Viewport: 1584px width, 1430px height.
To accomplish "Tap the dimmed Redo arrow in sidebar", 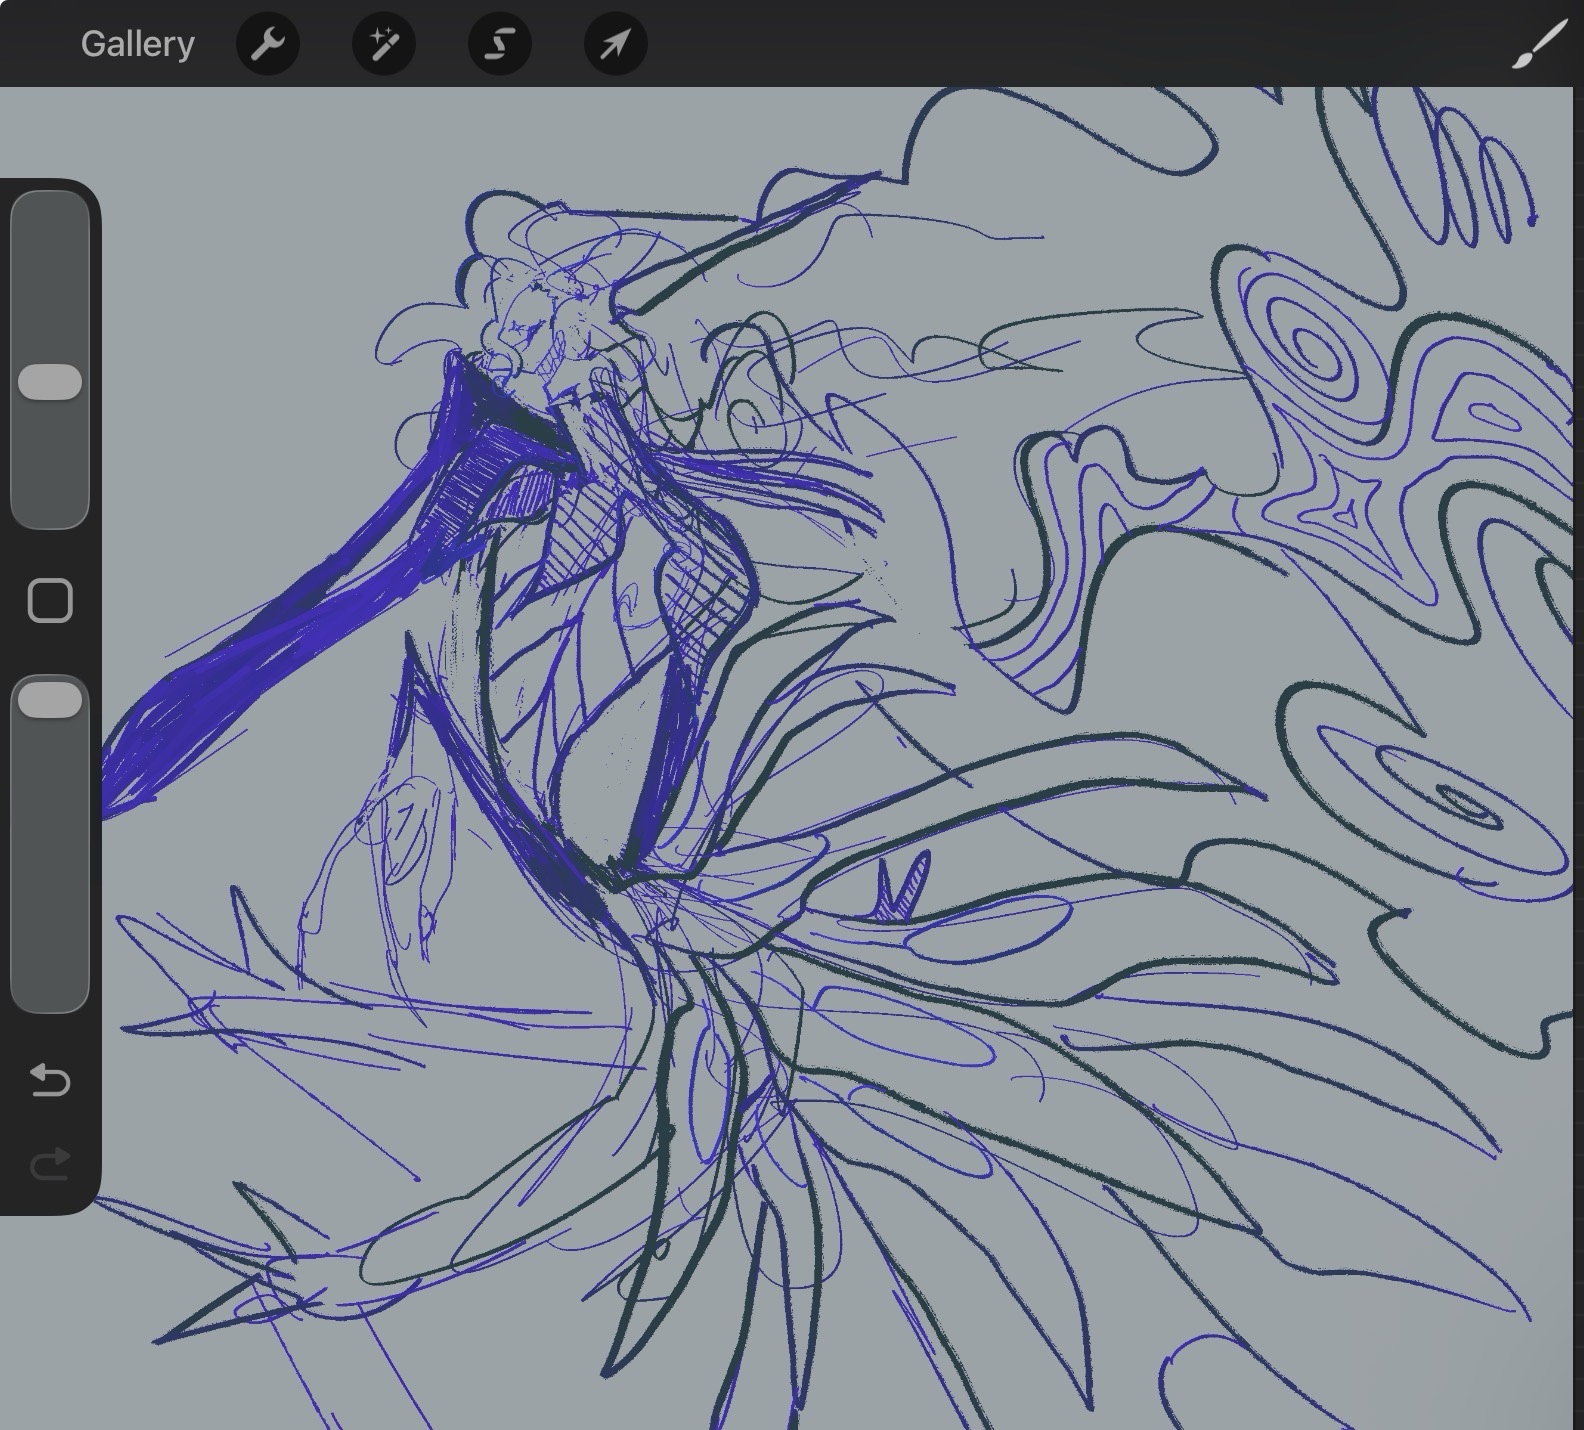I will click(50, 1163).
